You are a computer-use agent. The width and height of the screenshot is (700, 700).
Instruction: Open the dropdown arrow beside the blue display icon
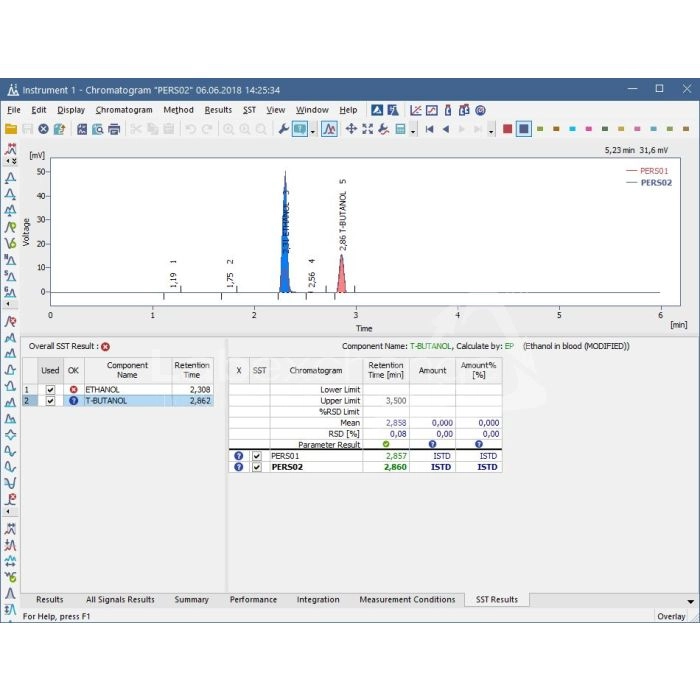coord(313,130)
